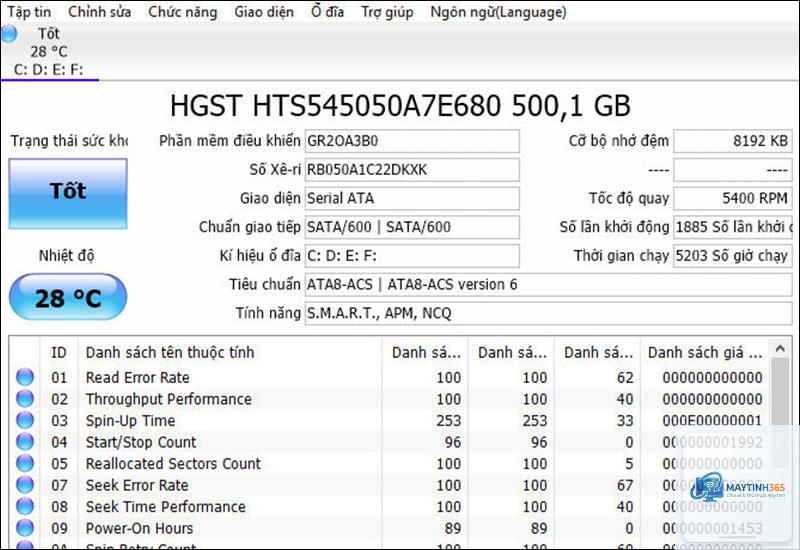This screenshot has width=800, height=550.
Task: Click the status orb for Spin-Up Time
Action: click(x=25, y=420)
